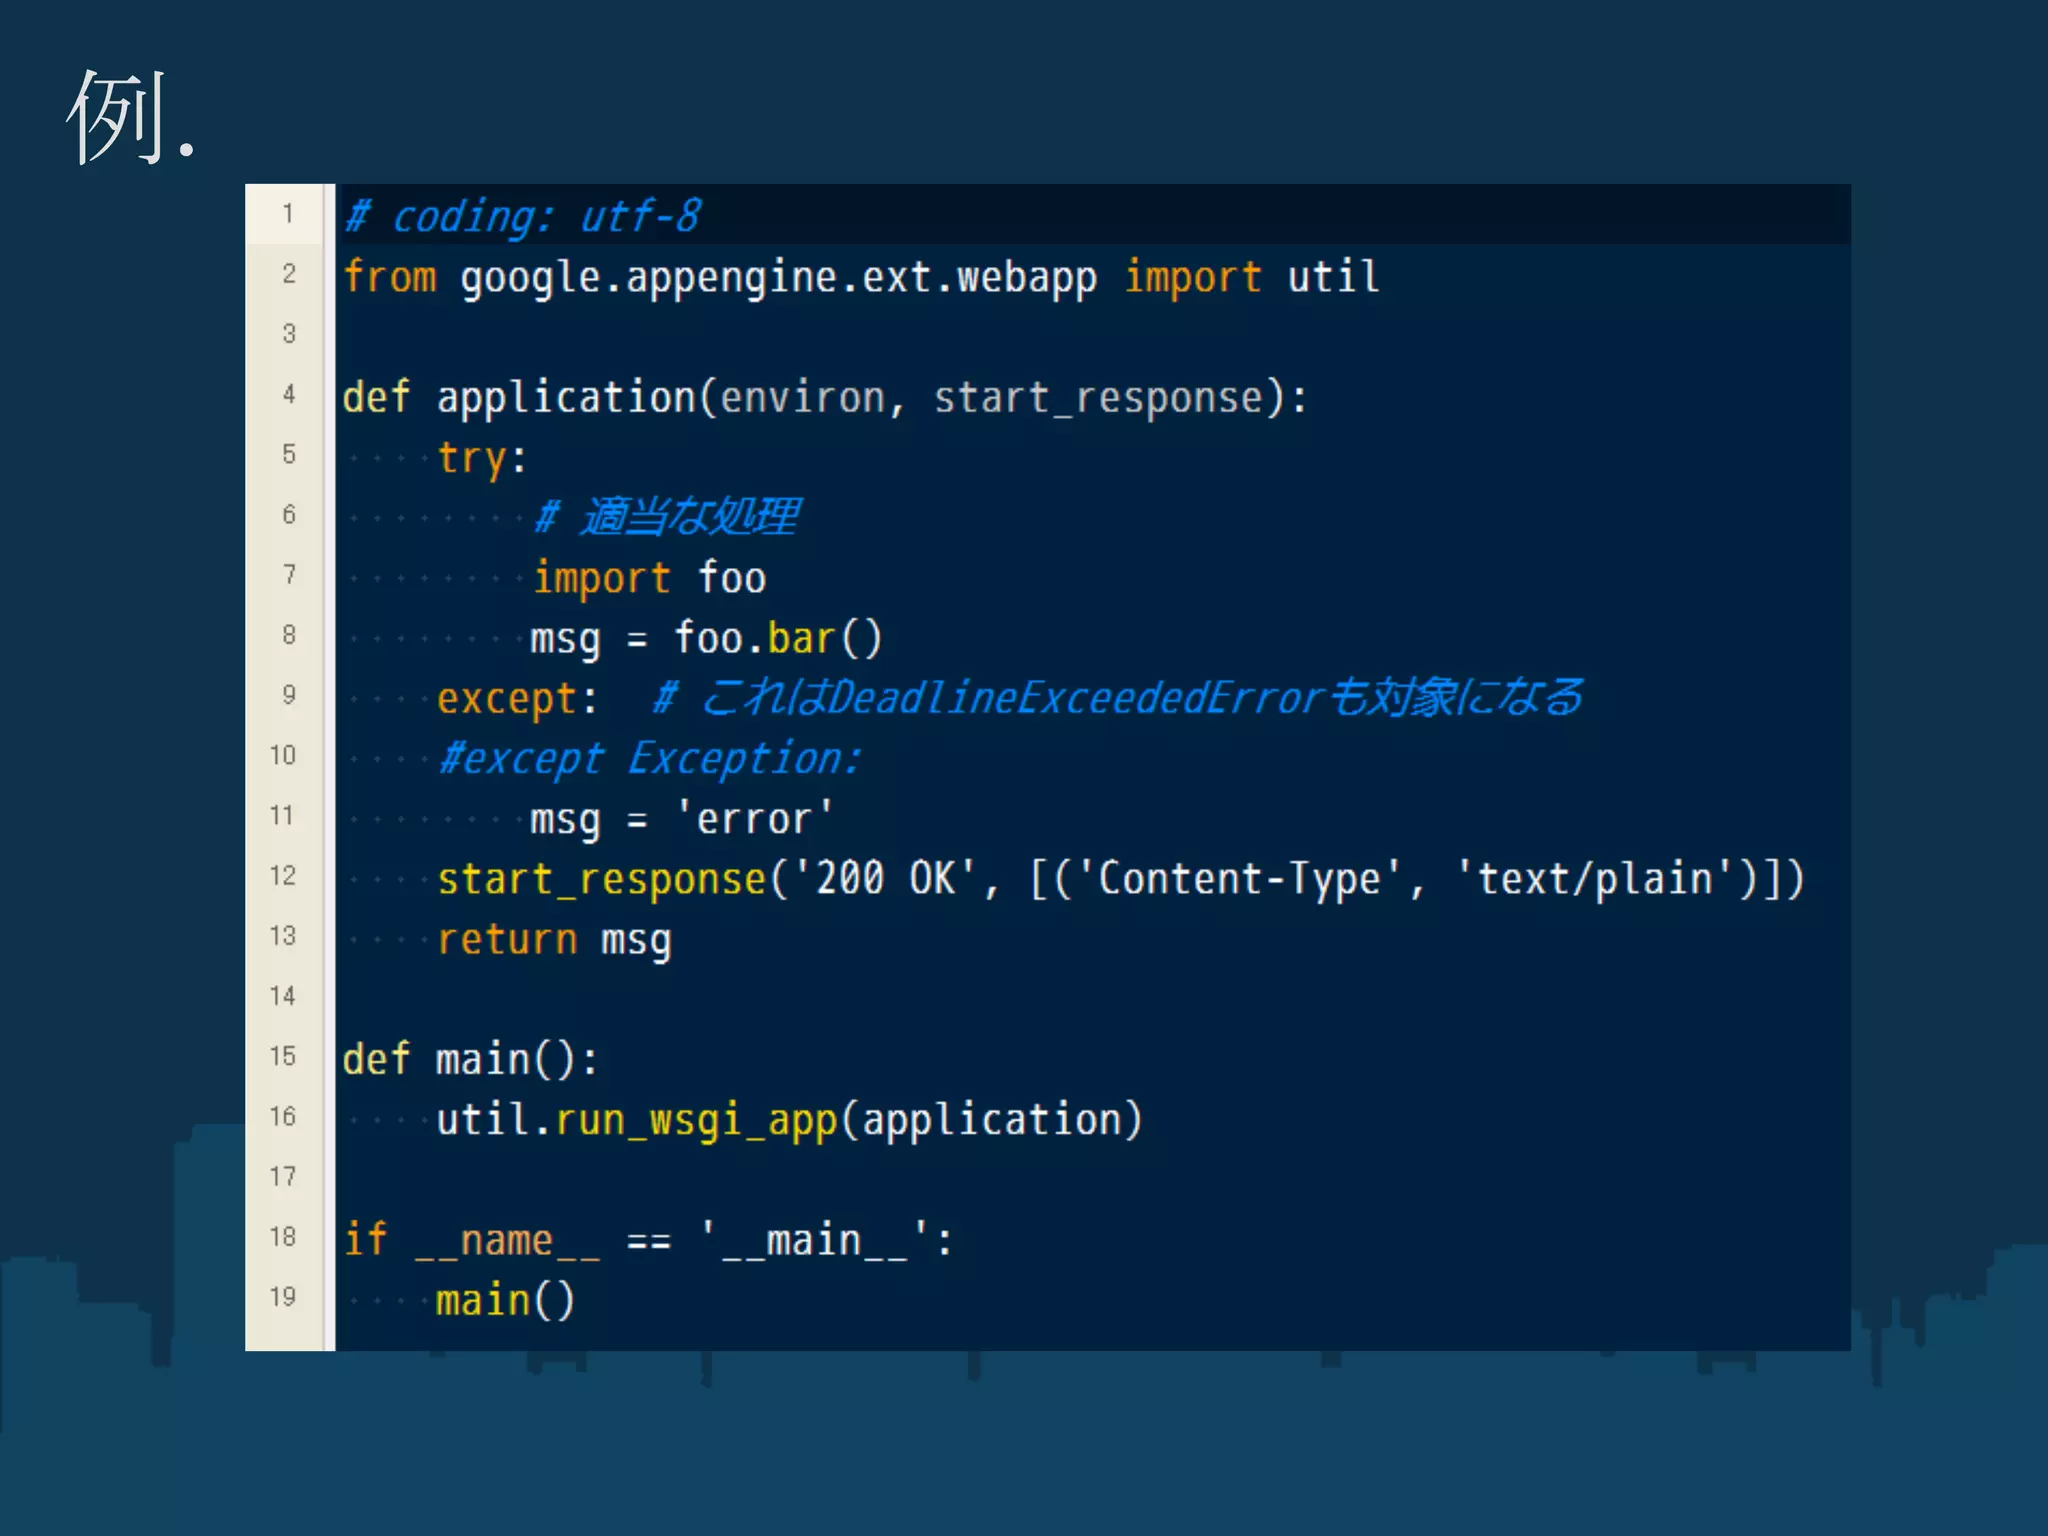Click 'run_wsgi_app' method name

(x=696, y=1120)
